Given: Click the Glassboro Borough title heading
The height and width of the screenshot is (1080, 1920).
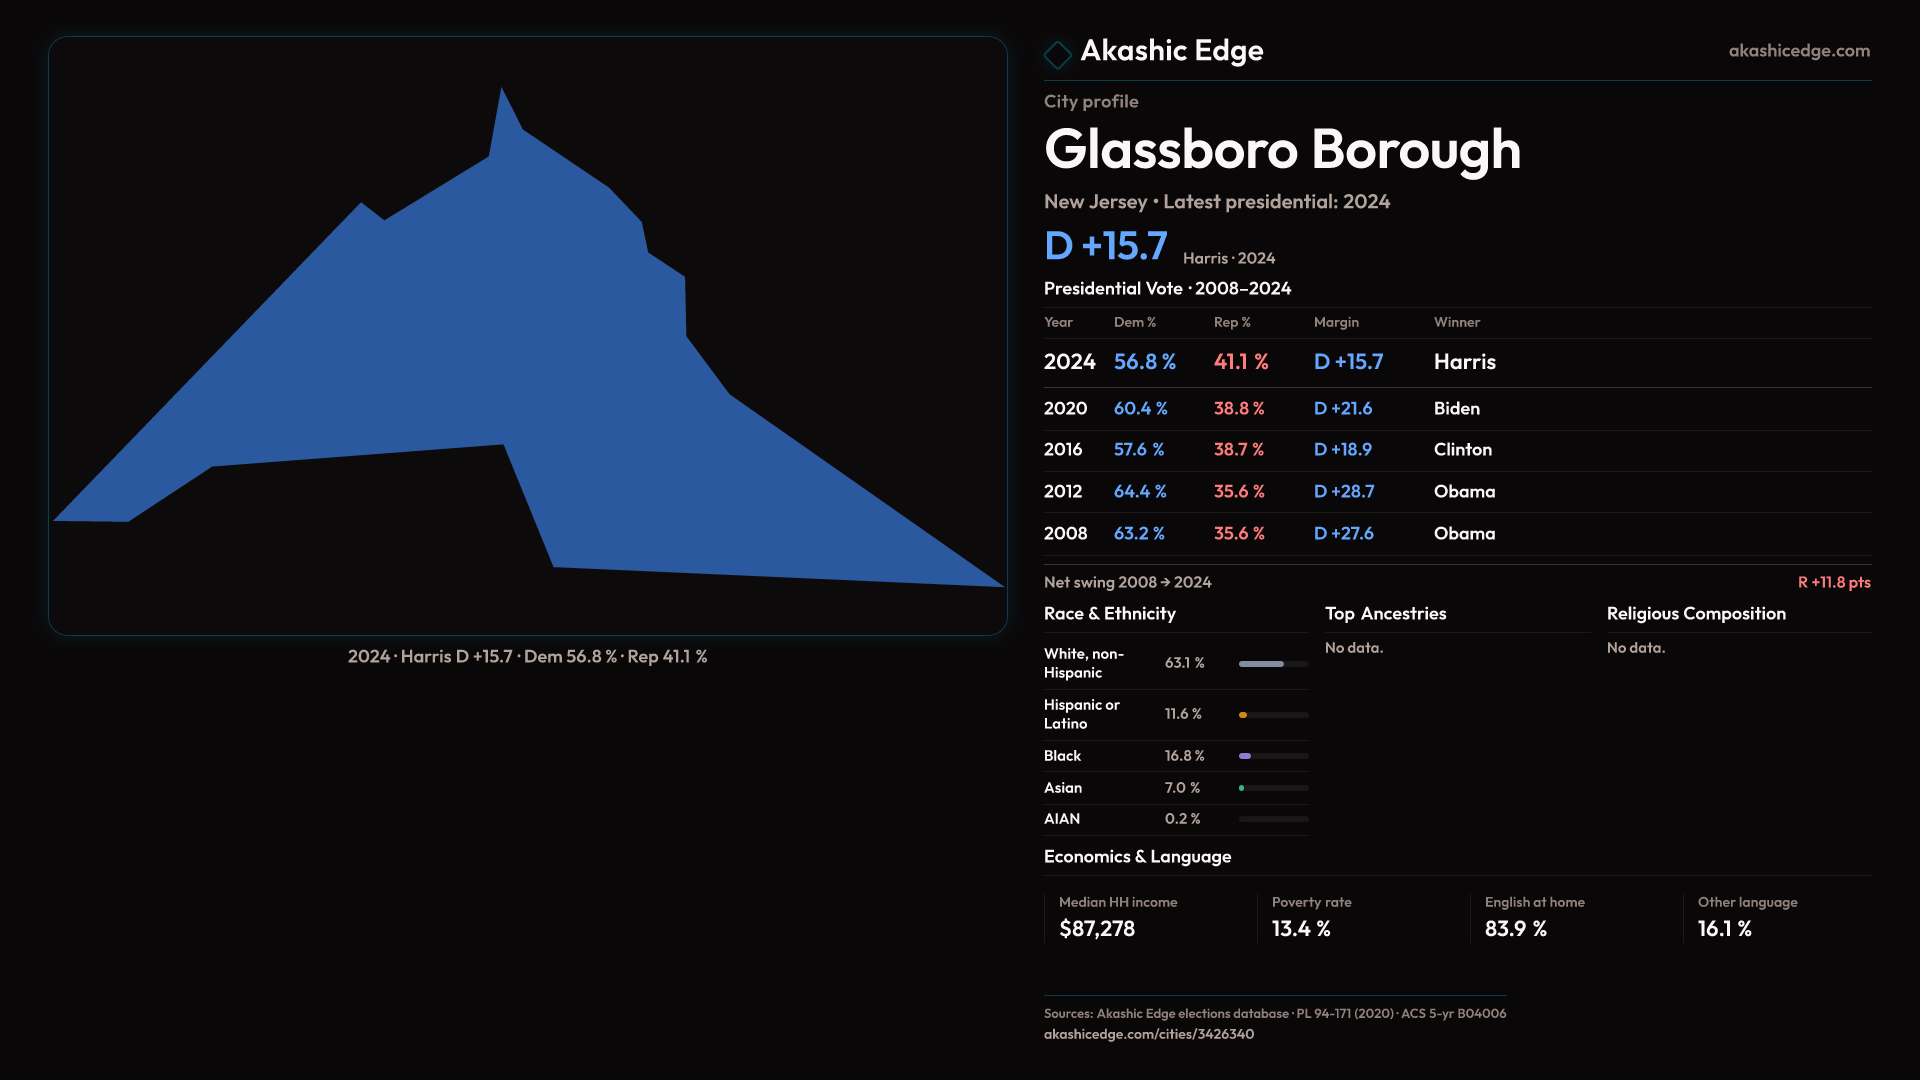Looking at the screenshot, I should (1281, 150).
